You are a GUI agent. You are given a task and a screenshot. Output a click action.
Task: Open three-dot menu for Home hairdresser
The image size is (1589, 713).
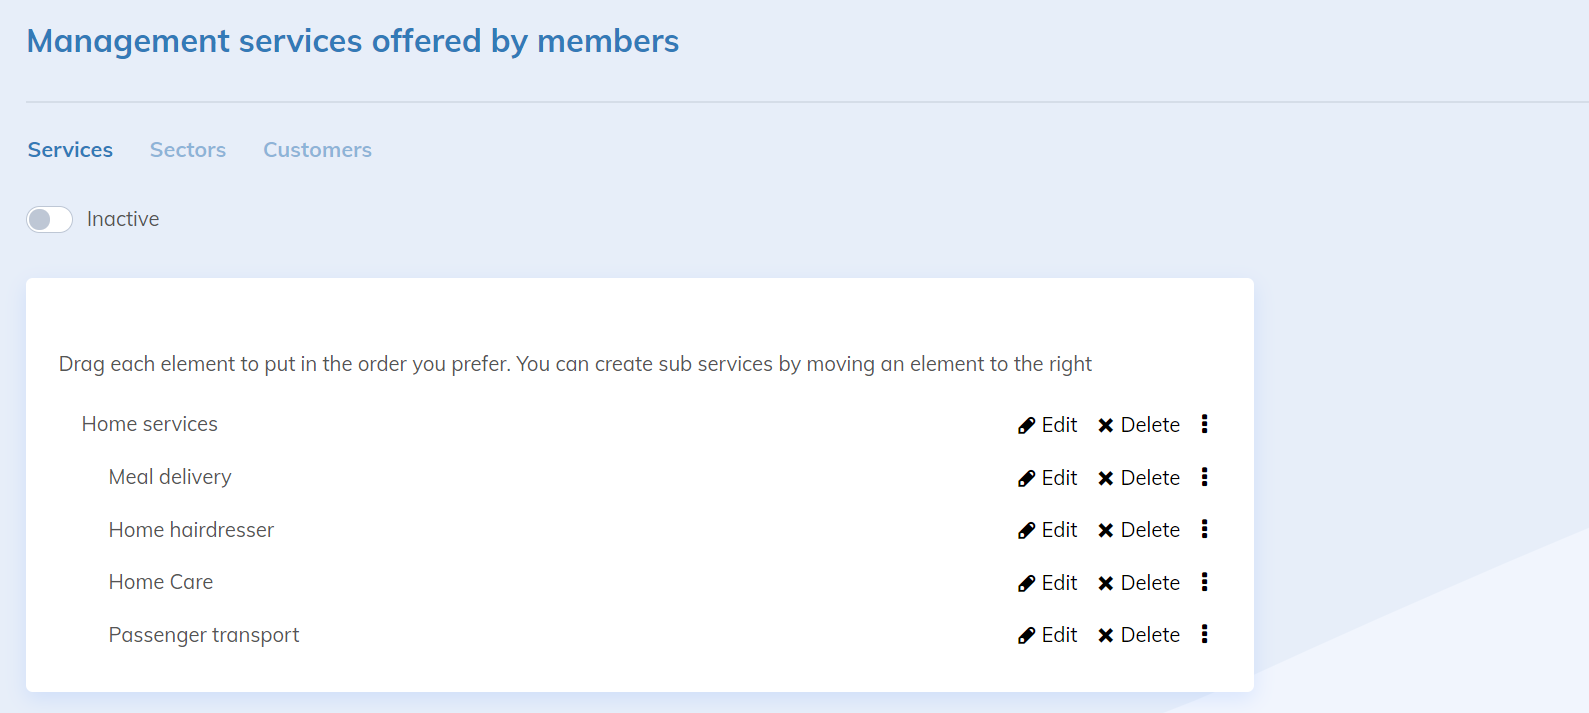(1204, 529)
